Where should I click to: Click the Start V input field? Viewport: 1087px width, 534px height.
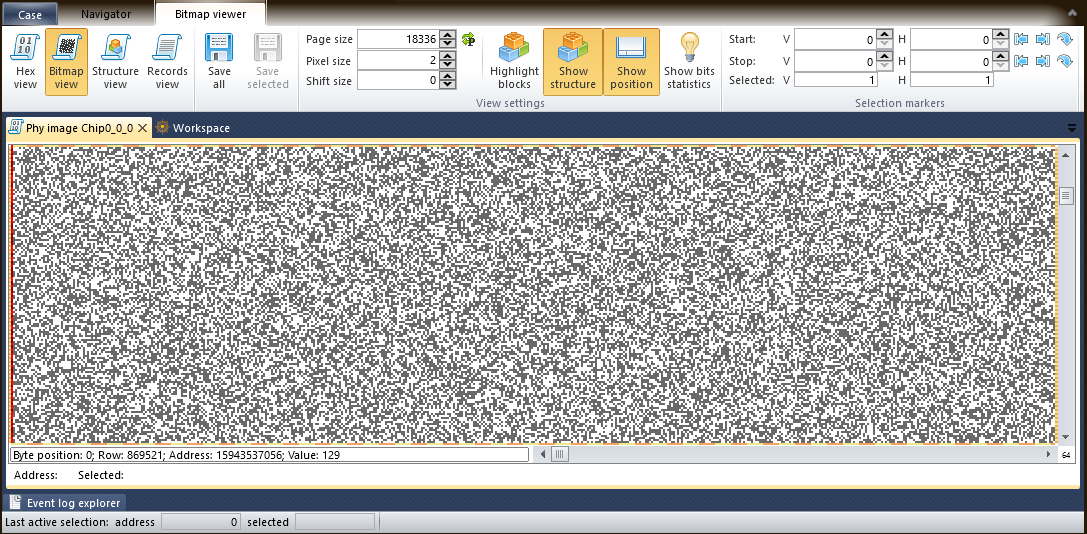(835, 40)
